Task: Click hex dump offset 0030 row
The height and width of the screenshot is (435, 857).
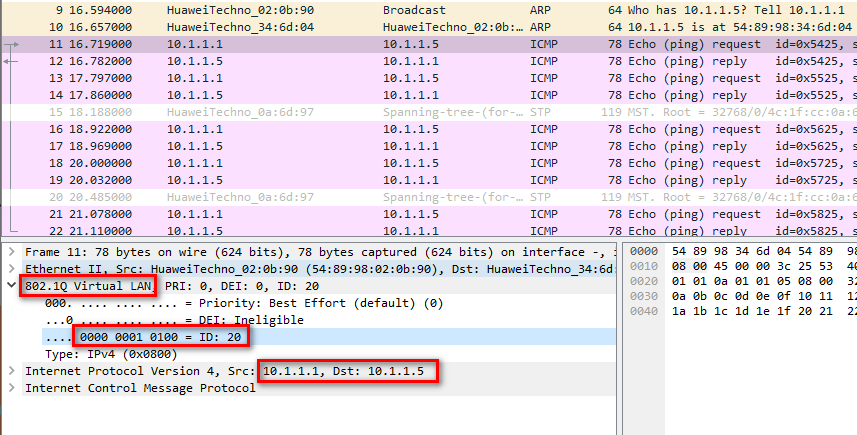Action: click(743, 296)
